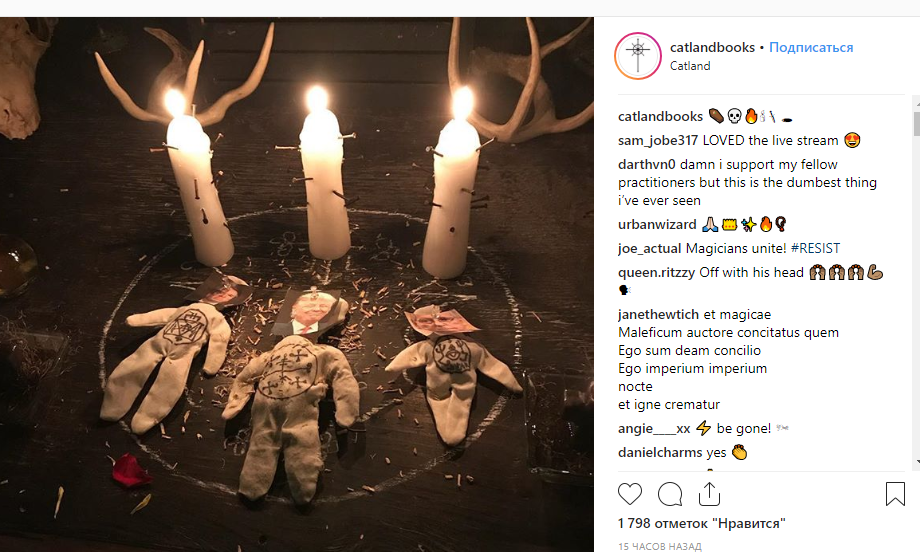Click the comments scrollbar thumb

[916, 124]
